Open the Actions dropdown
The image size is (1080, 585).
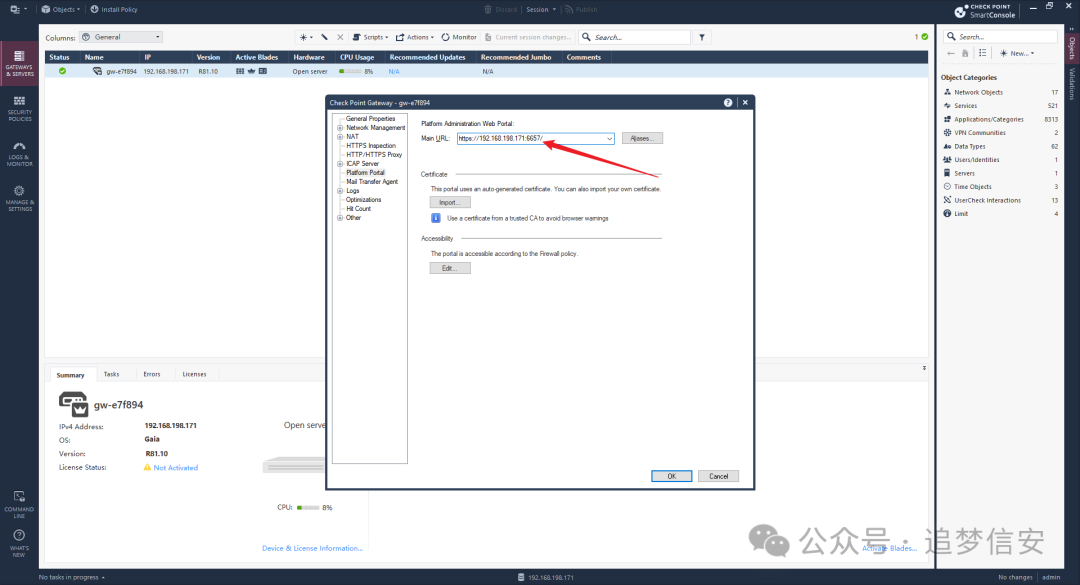tap(415, 37)
